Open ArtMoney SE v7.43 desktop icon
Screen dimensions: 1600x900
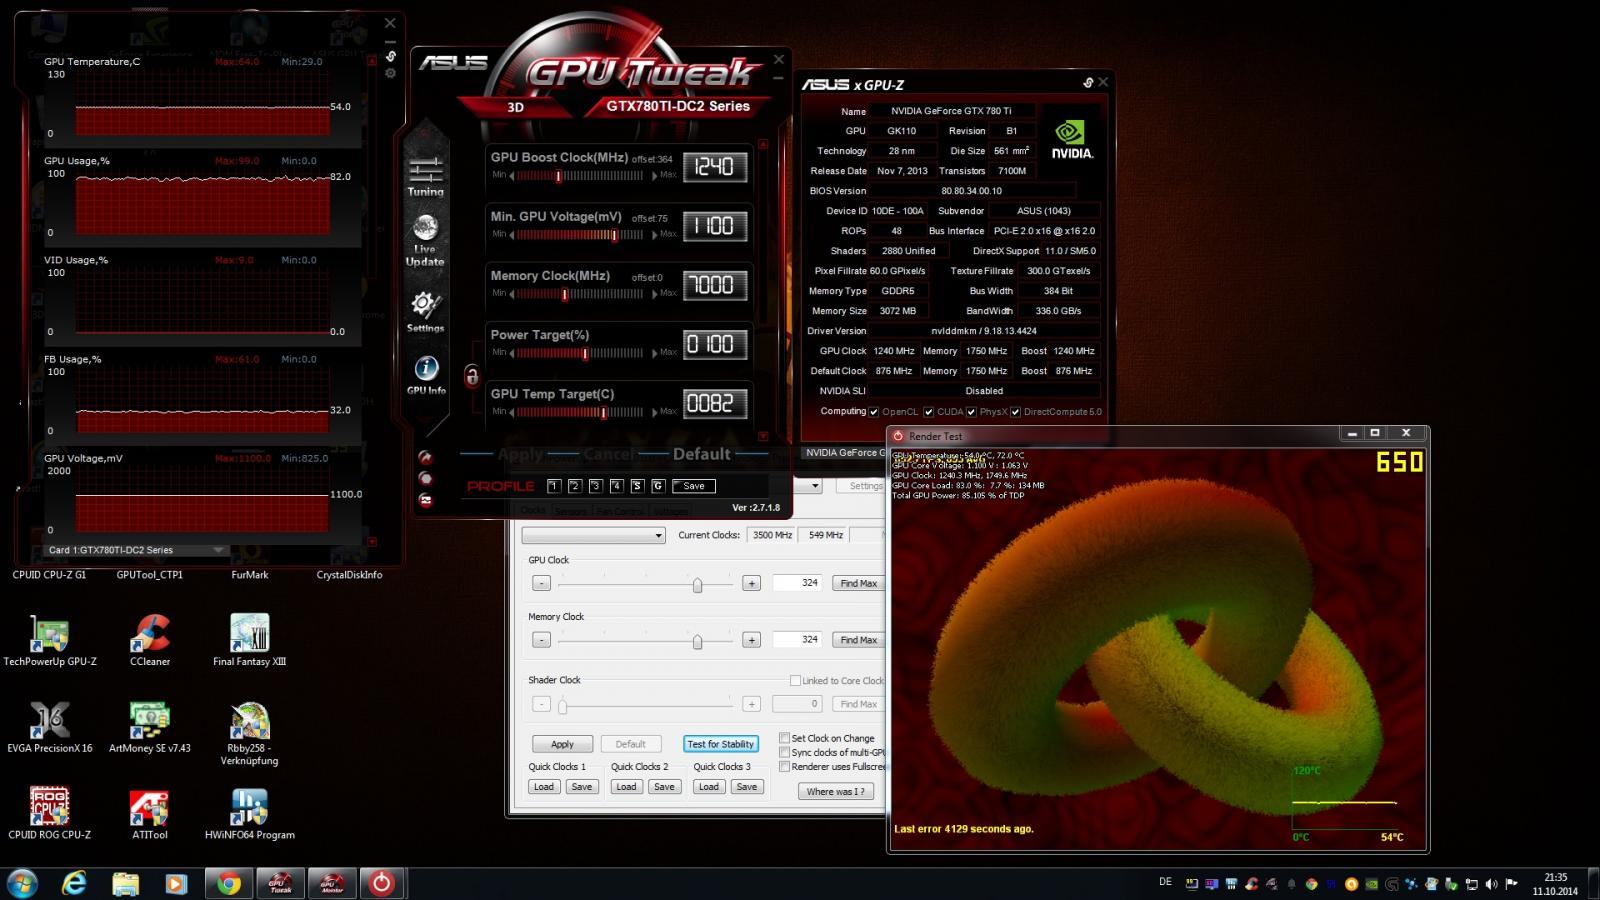point(150,727)
